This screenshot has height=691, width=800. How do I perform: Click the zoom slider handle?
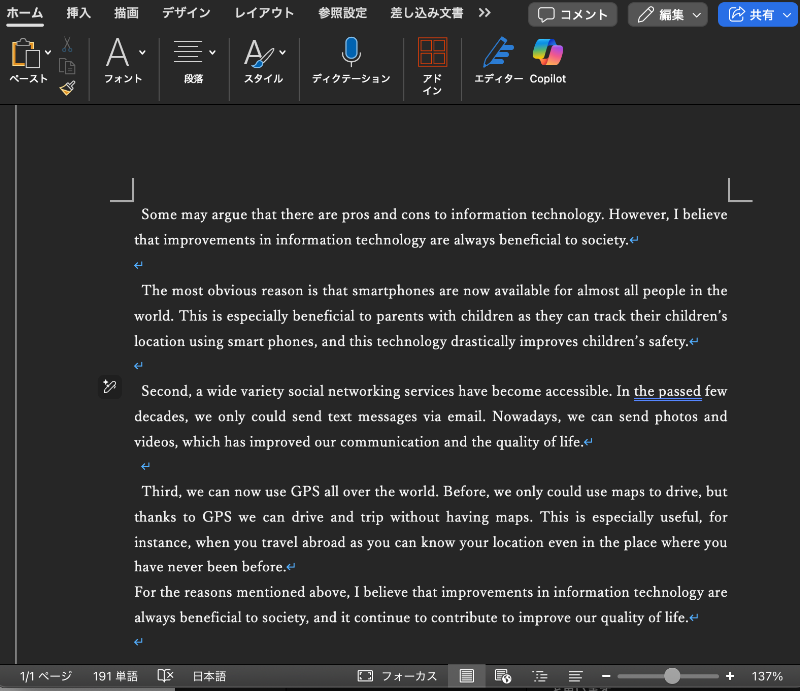[x=672, y=676]
